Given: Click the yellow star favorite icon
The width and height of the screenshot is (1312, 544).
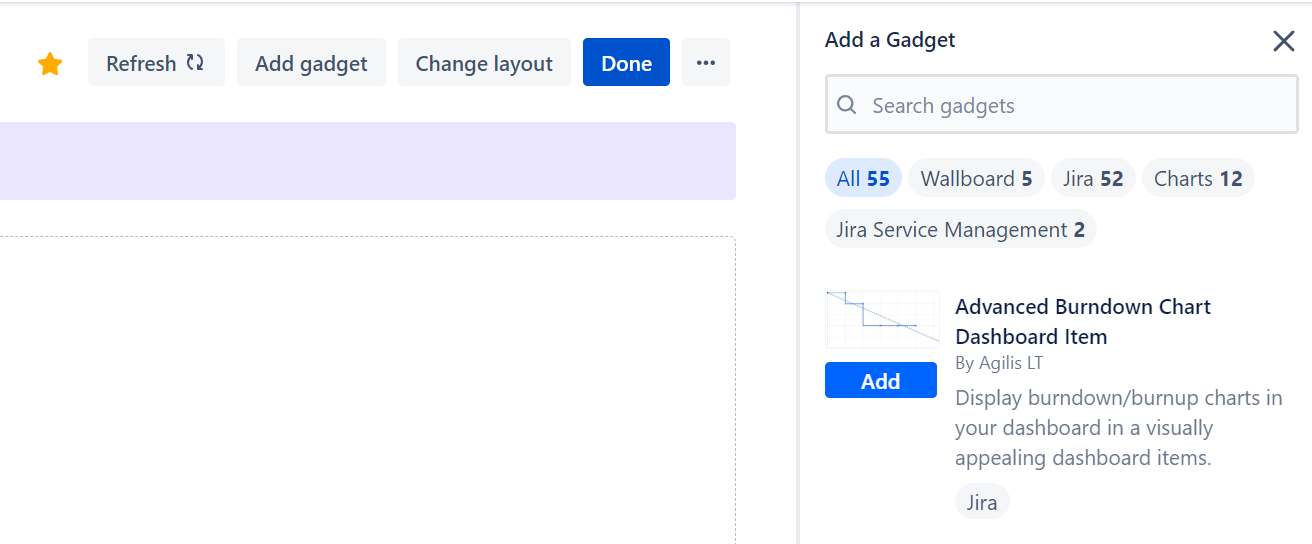Looking at the screenshot, I should tap(50, 64).
